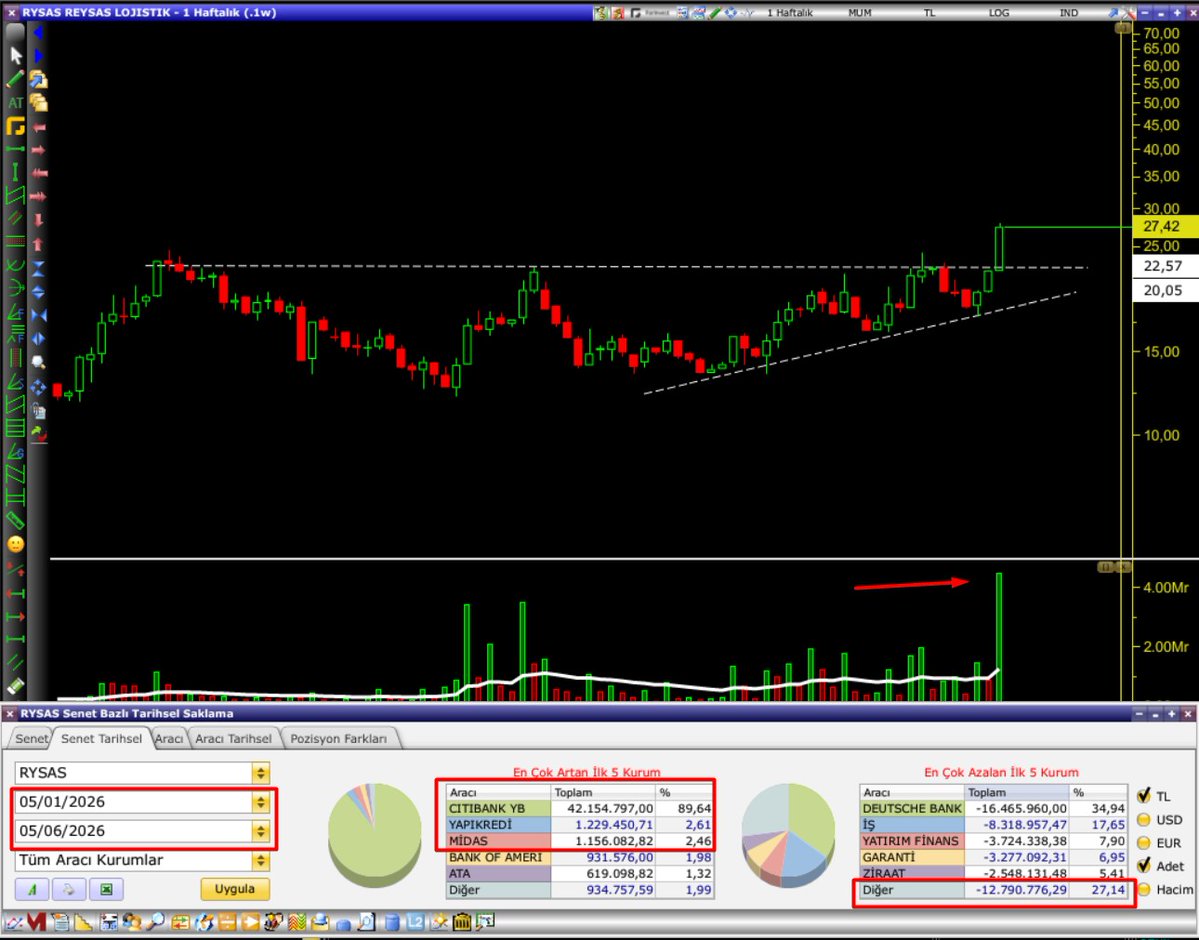Toggle LOG scale in chart title bar
Screen dimensions: 1199x940
click(x=999, y=12)
